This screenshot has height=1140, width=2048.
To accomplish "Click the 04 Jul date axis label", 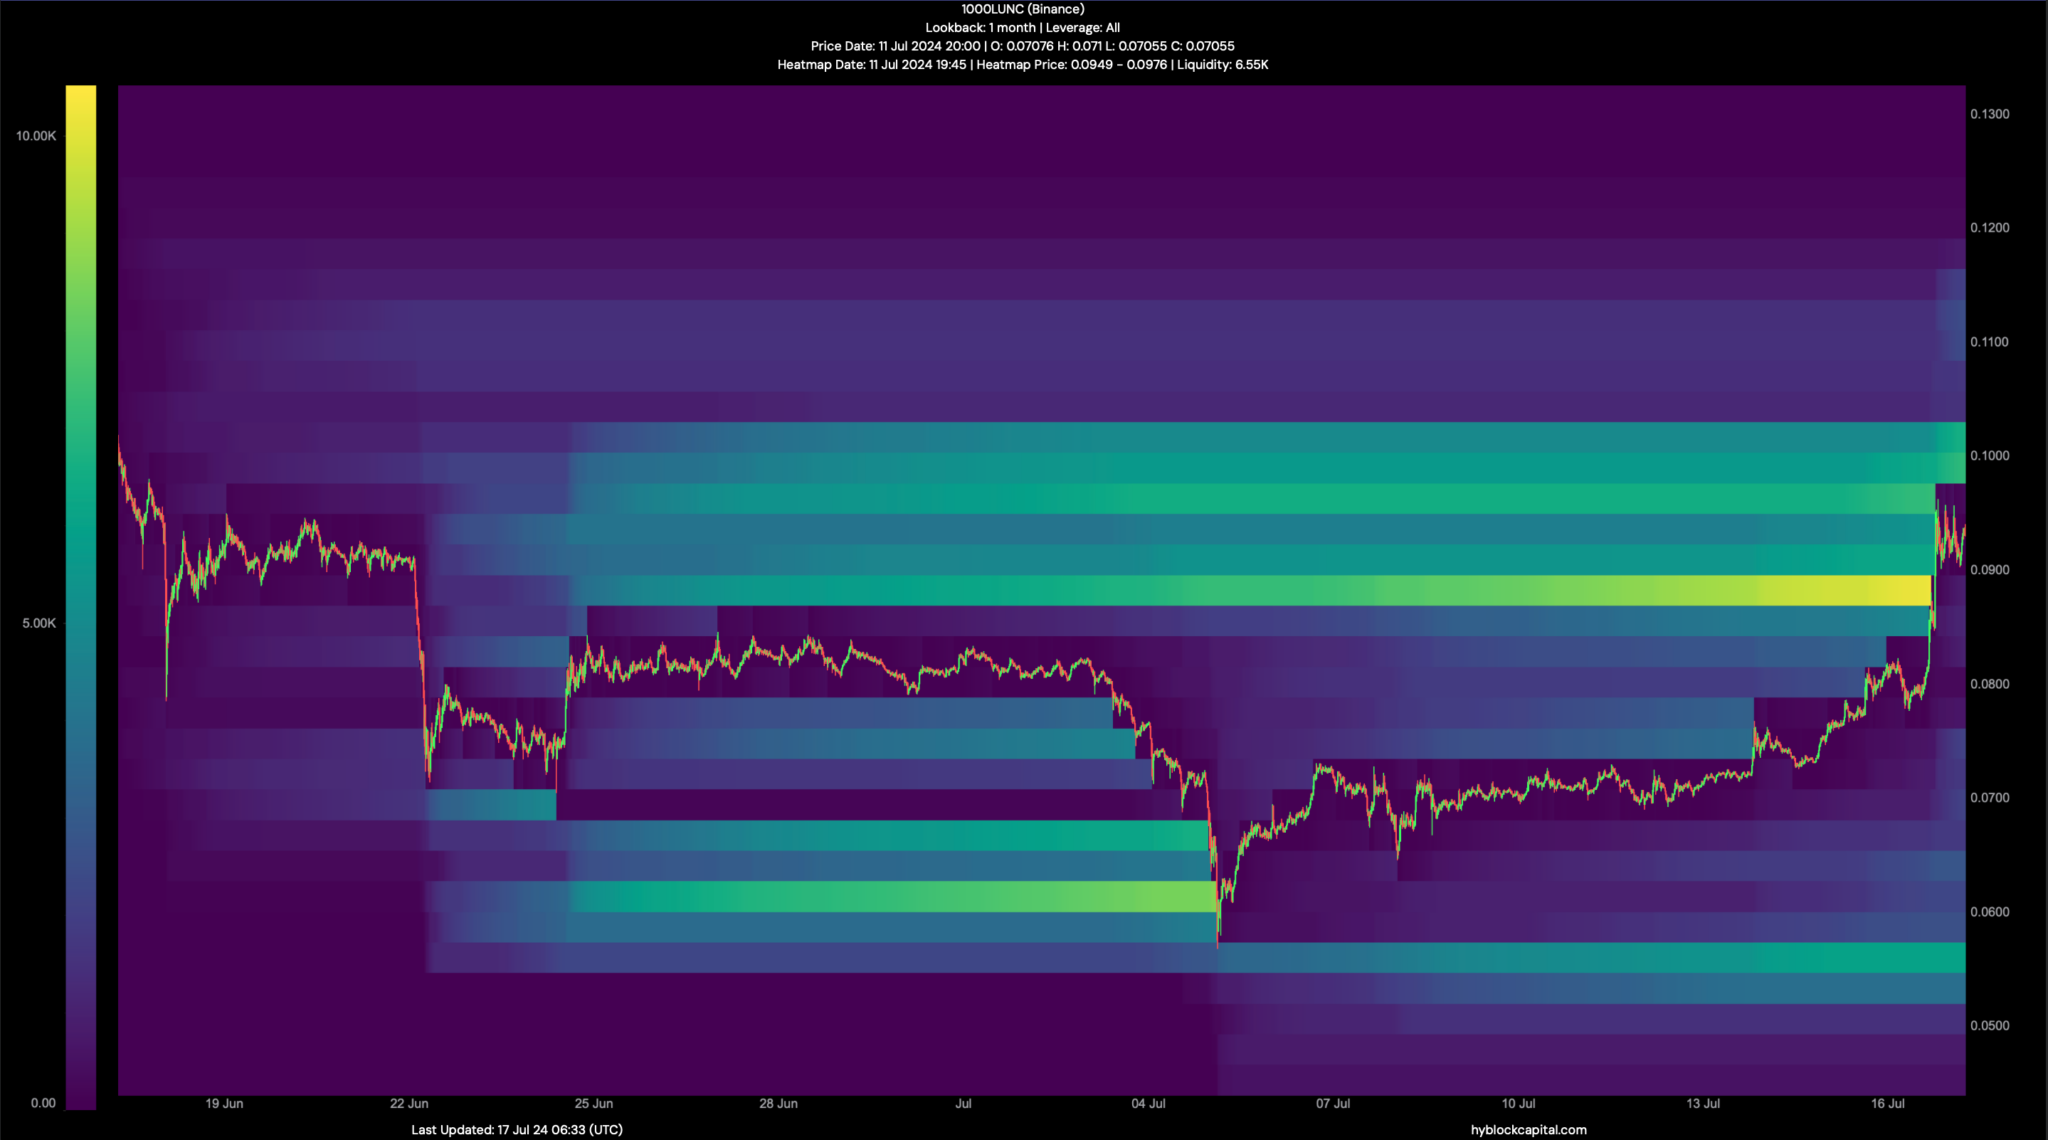I will (1148, 1104).
